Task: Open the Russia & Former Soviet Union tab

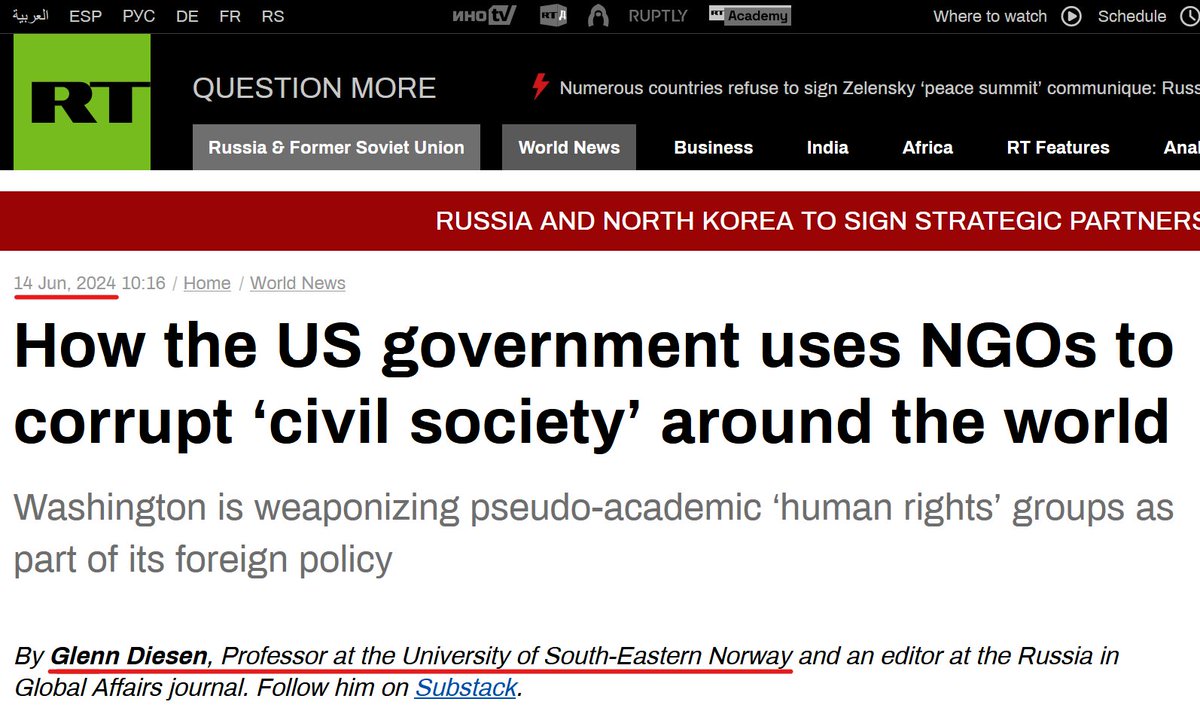Action: 336,147
